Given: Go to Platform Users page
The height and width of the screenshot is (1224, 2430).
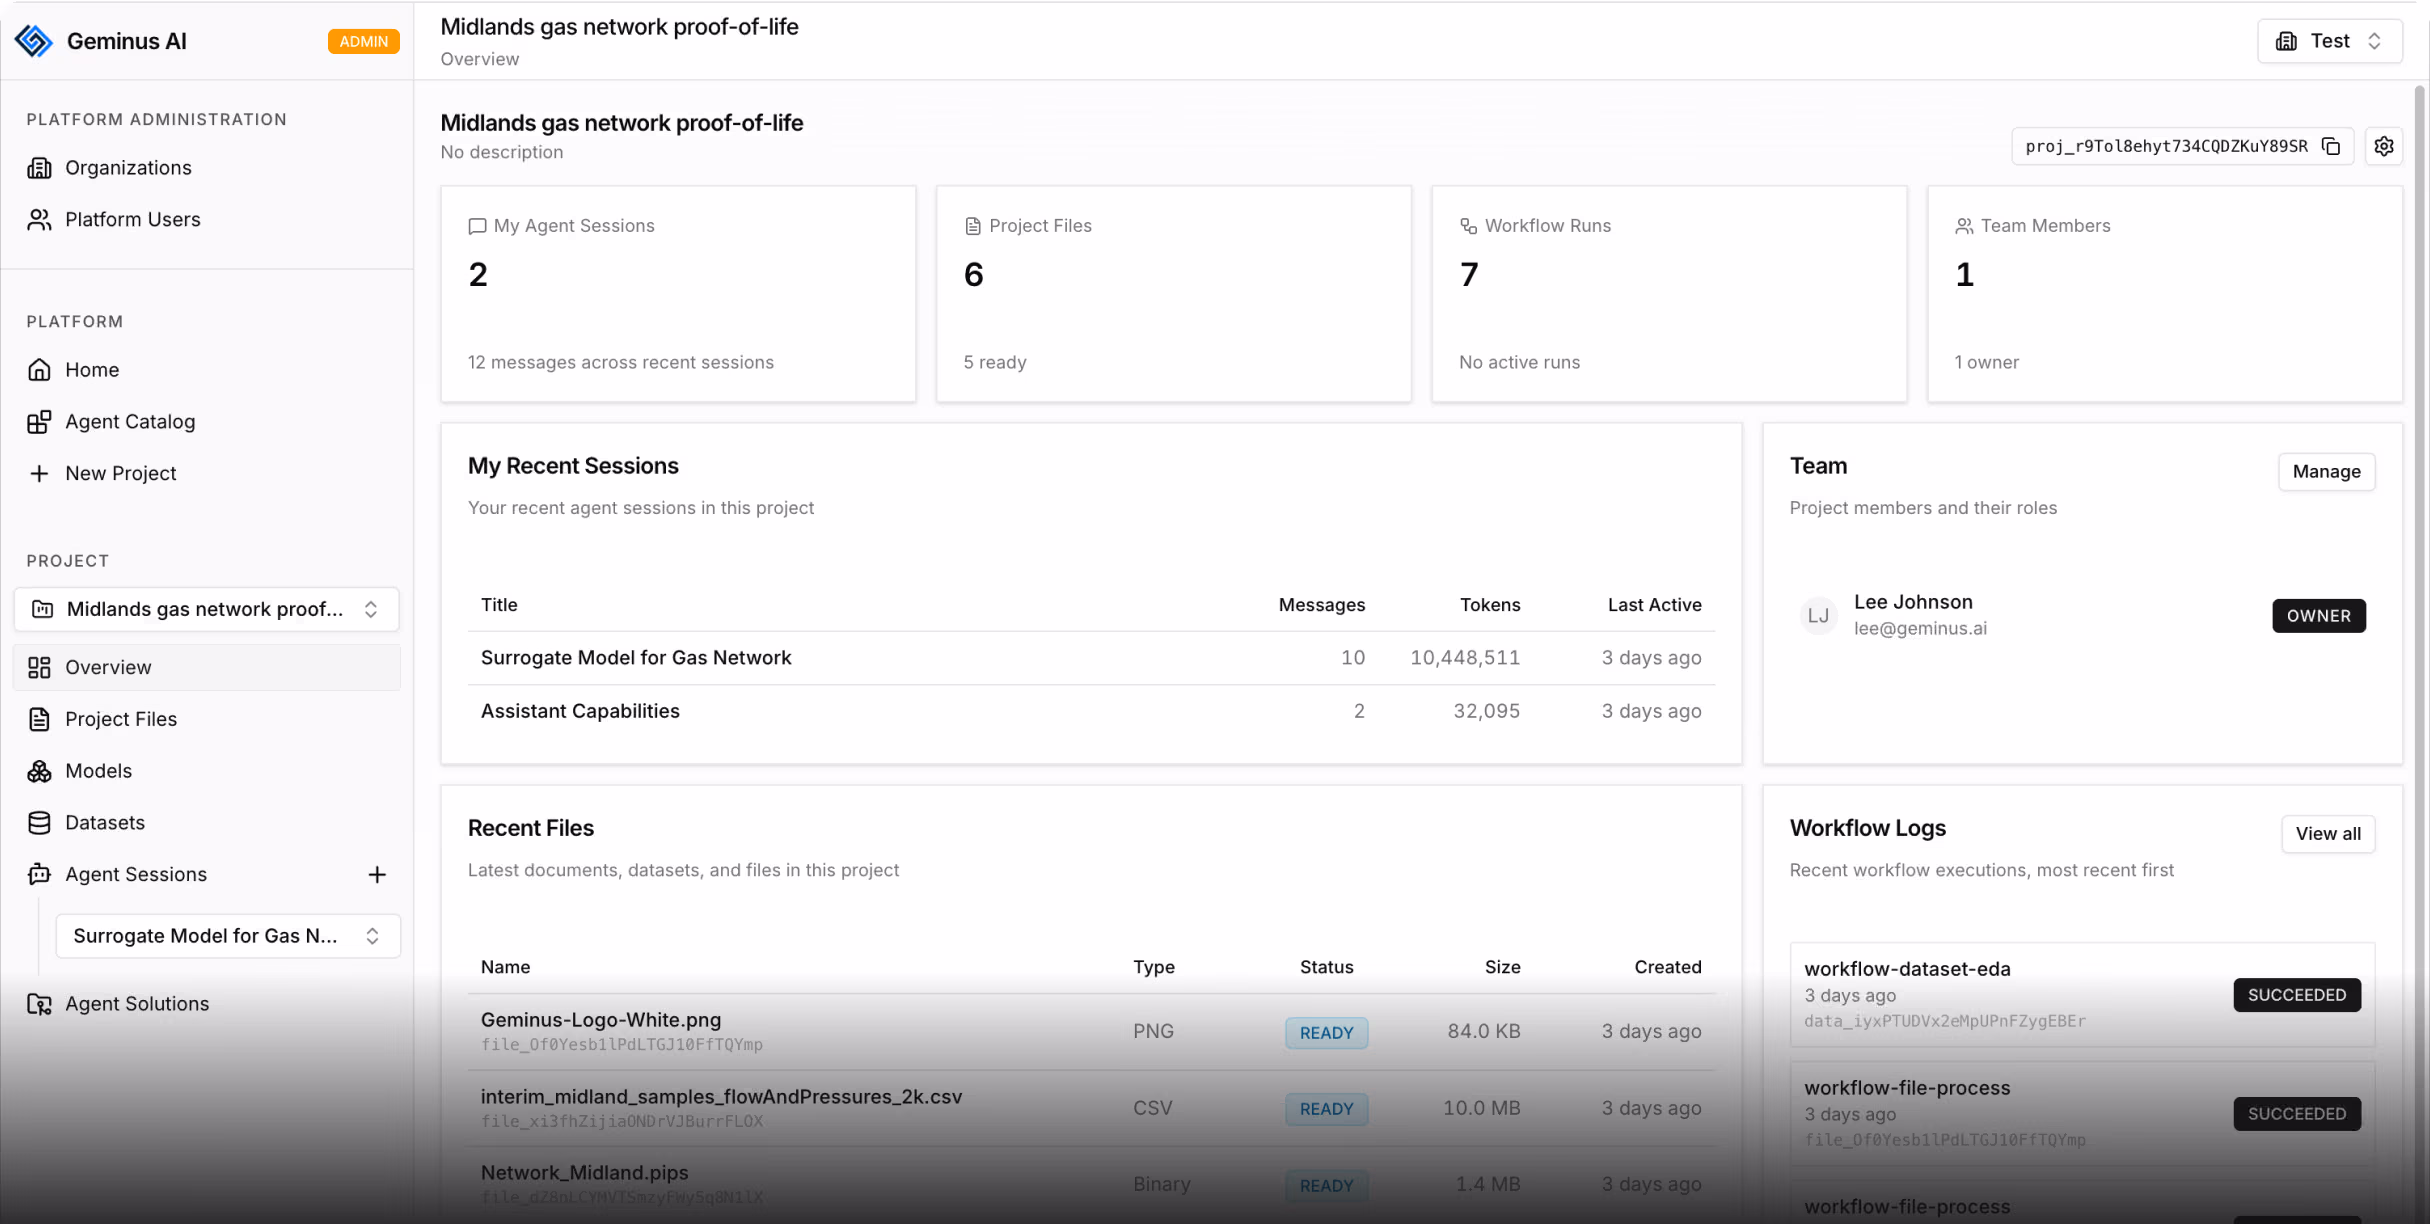Looking at the screenshot, I should pyautogui.click(x=132, y=220).
